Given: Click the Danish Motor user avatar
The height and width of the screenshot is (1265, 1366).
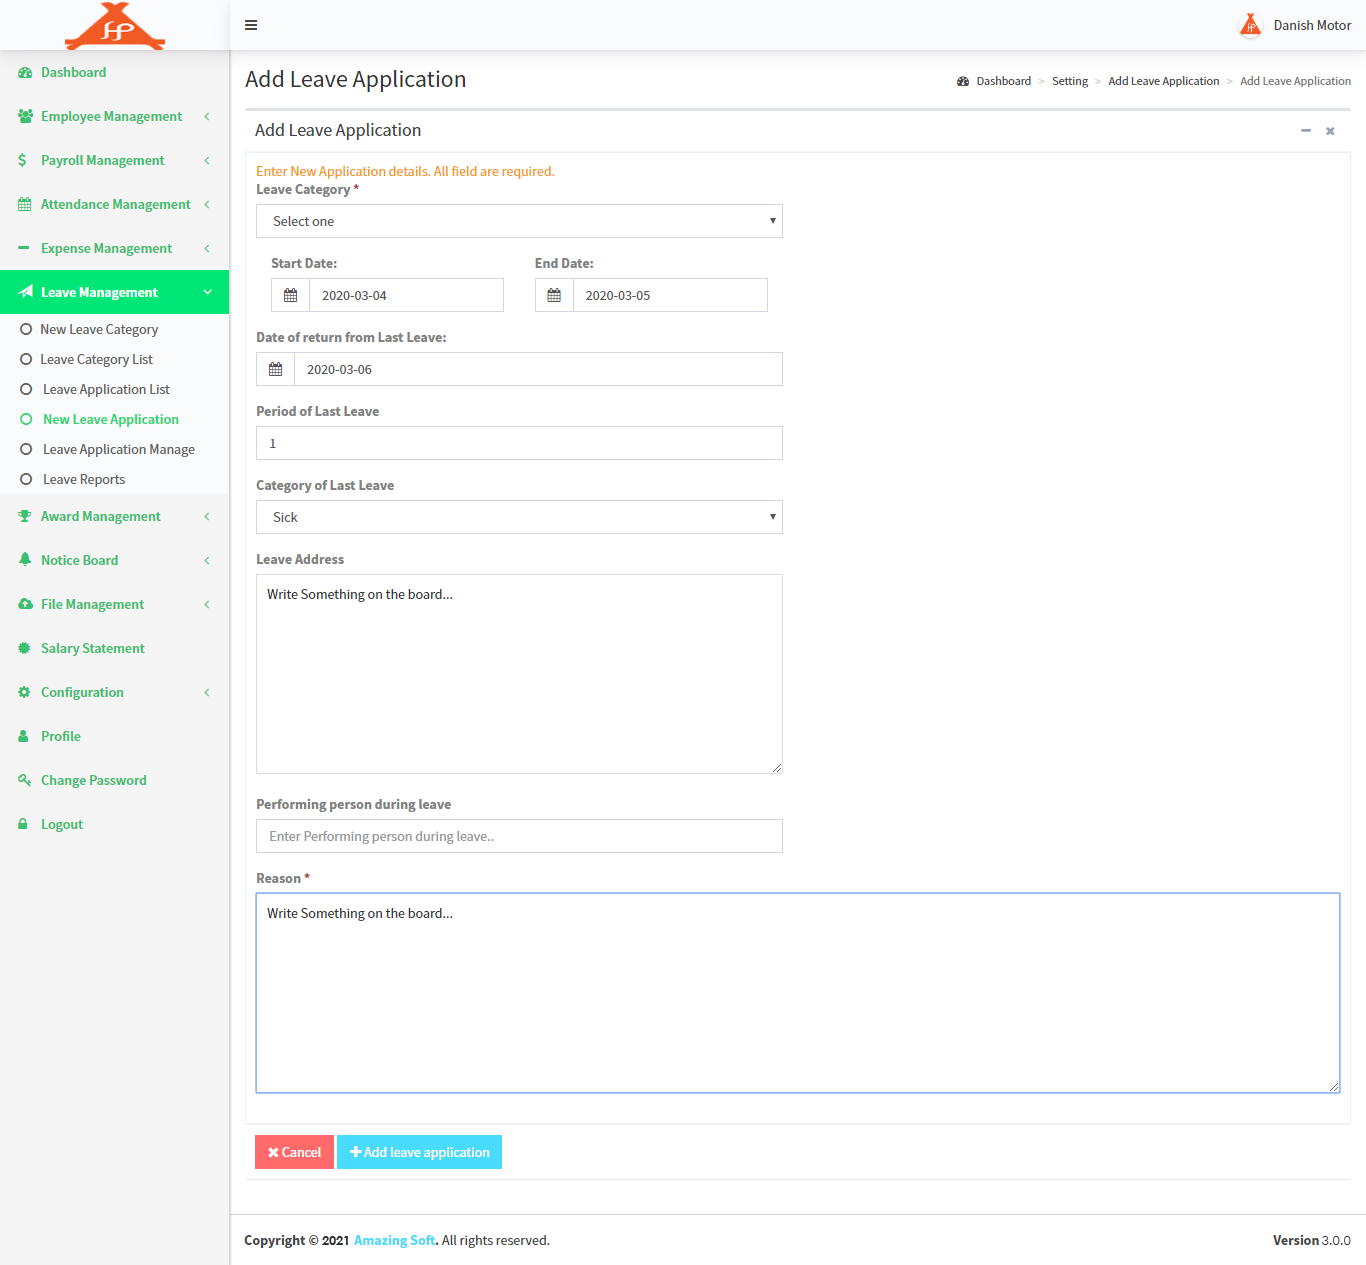Looking at the screenshot, I should coord(1250,25).
